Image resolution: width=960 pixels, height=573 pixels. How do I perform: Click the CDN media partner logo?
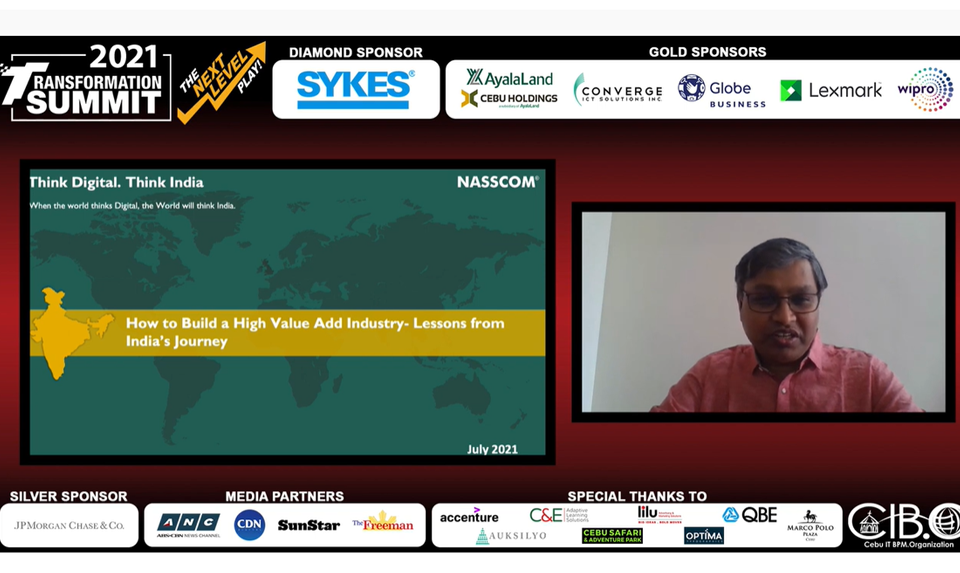click(x=250, y=525)
